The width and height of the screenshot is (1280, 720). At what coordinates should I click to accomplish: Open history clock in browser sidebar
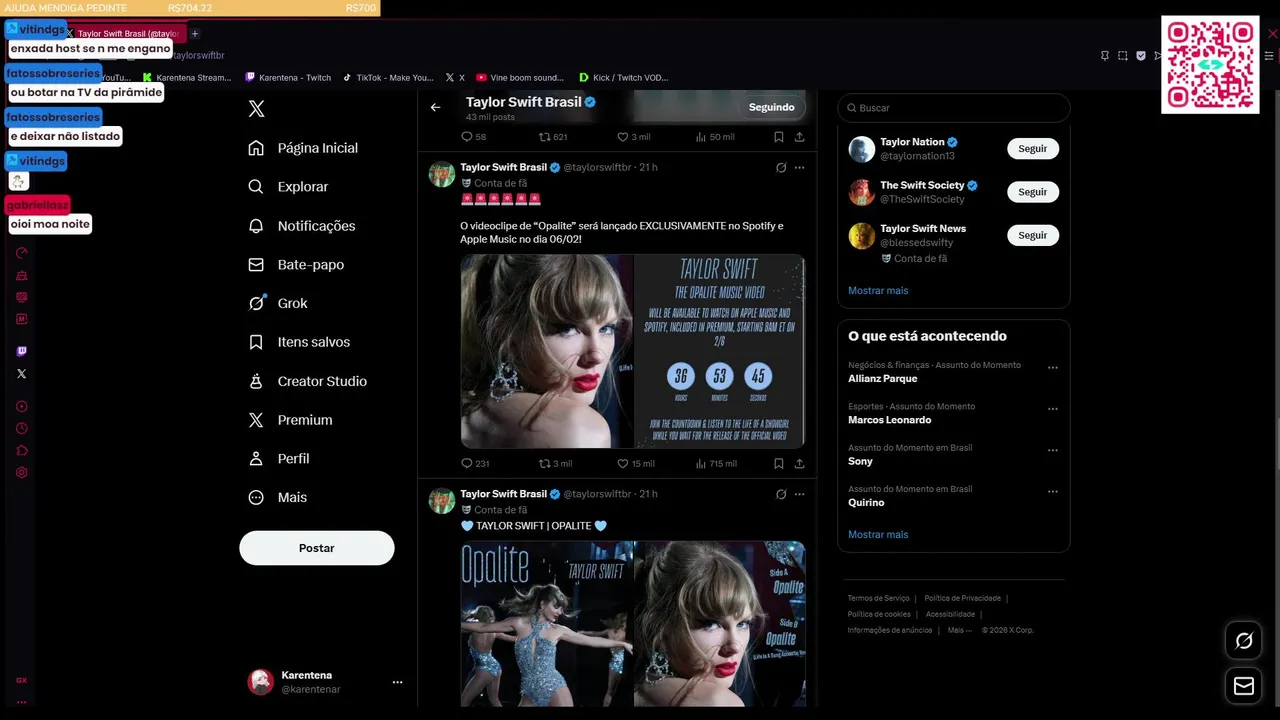tap(22, 428)
